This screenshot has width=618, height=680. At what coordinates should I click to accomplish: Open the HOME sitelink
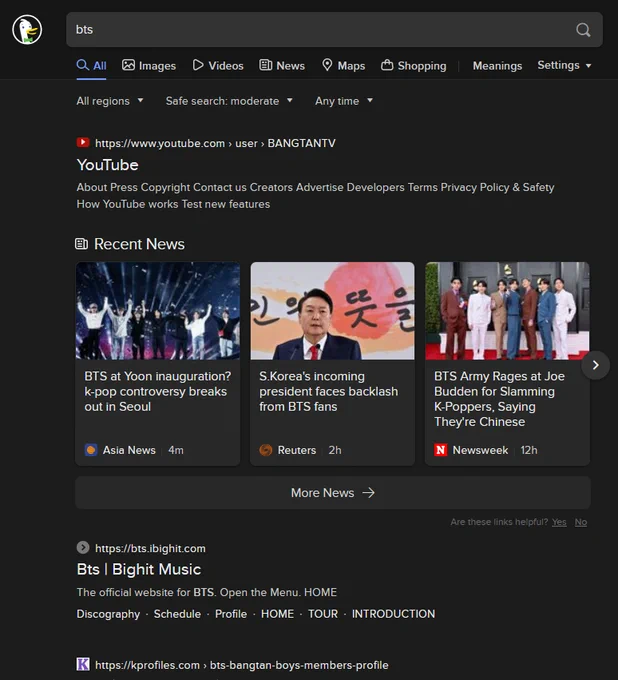click(x=277, y=614)
